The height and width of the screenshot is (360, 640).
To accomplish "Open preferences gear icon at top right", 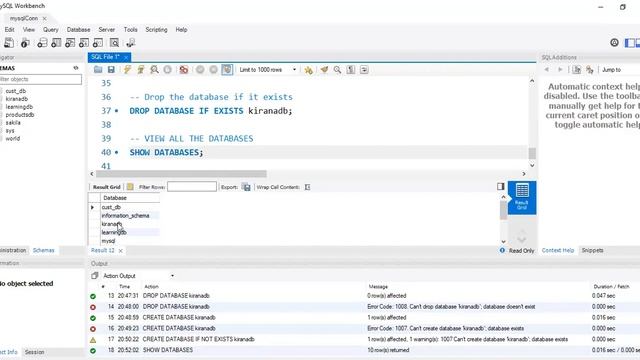I will coord(614,42).
